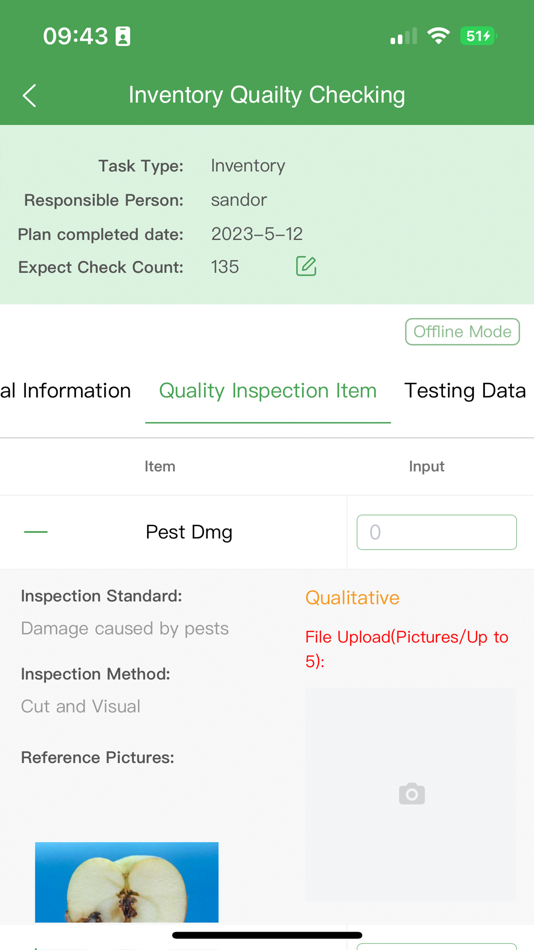The width and height of the screenshot is (534, 950).
Task: Tap the home indicator bar
Action: coord(267,935)
